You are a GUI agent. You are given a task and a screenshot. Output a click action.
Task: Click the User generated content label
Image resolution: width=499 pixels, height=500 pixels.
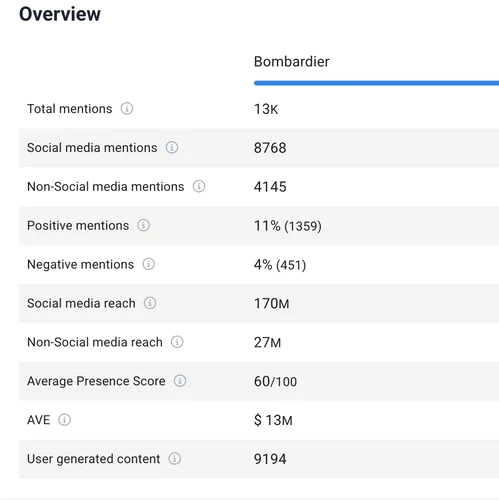(x=94, y=459)
